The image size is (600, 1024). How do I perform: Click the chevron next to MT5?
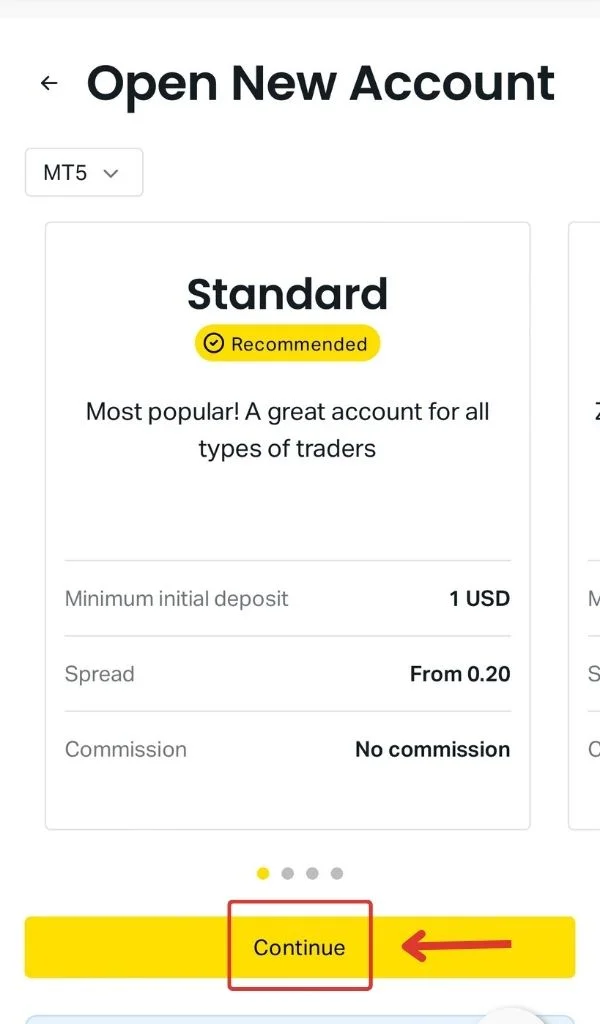coord(113,172)
